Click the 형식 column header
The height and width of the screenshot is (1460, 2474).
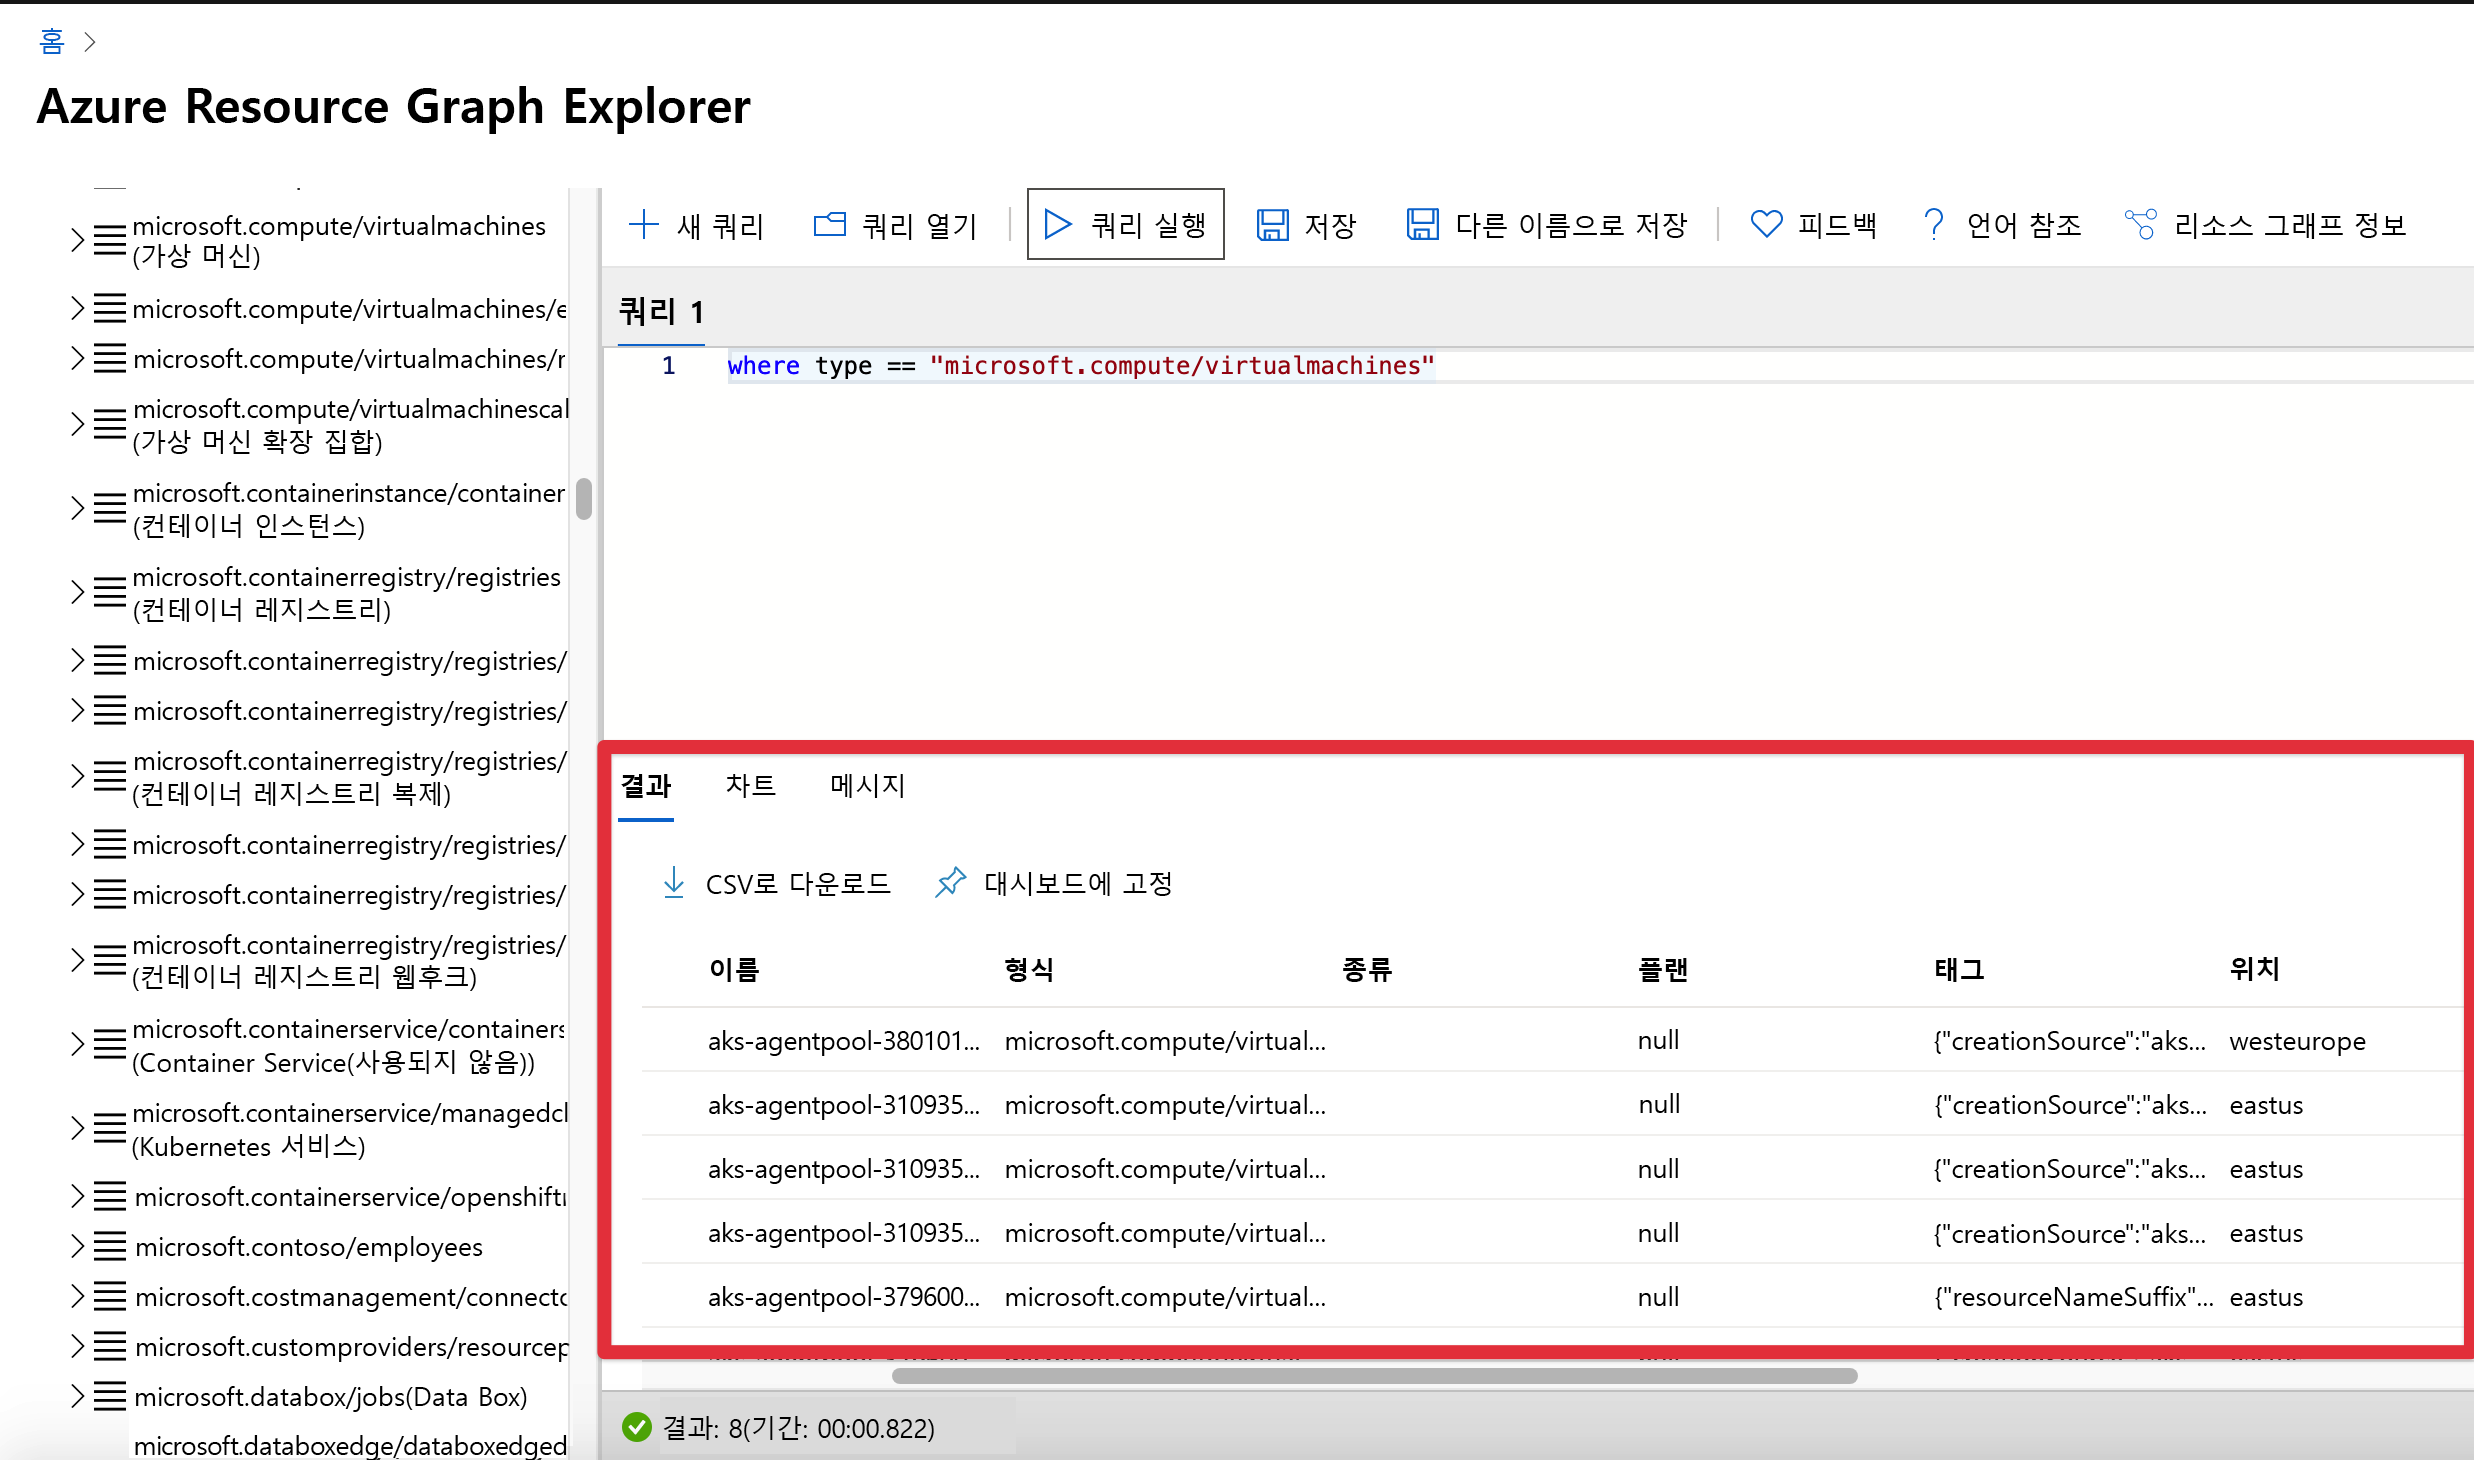1029,969
